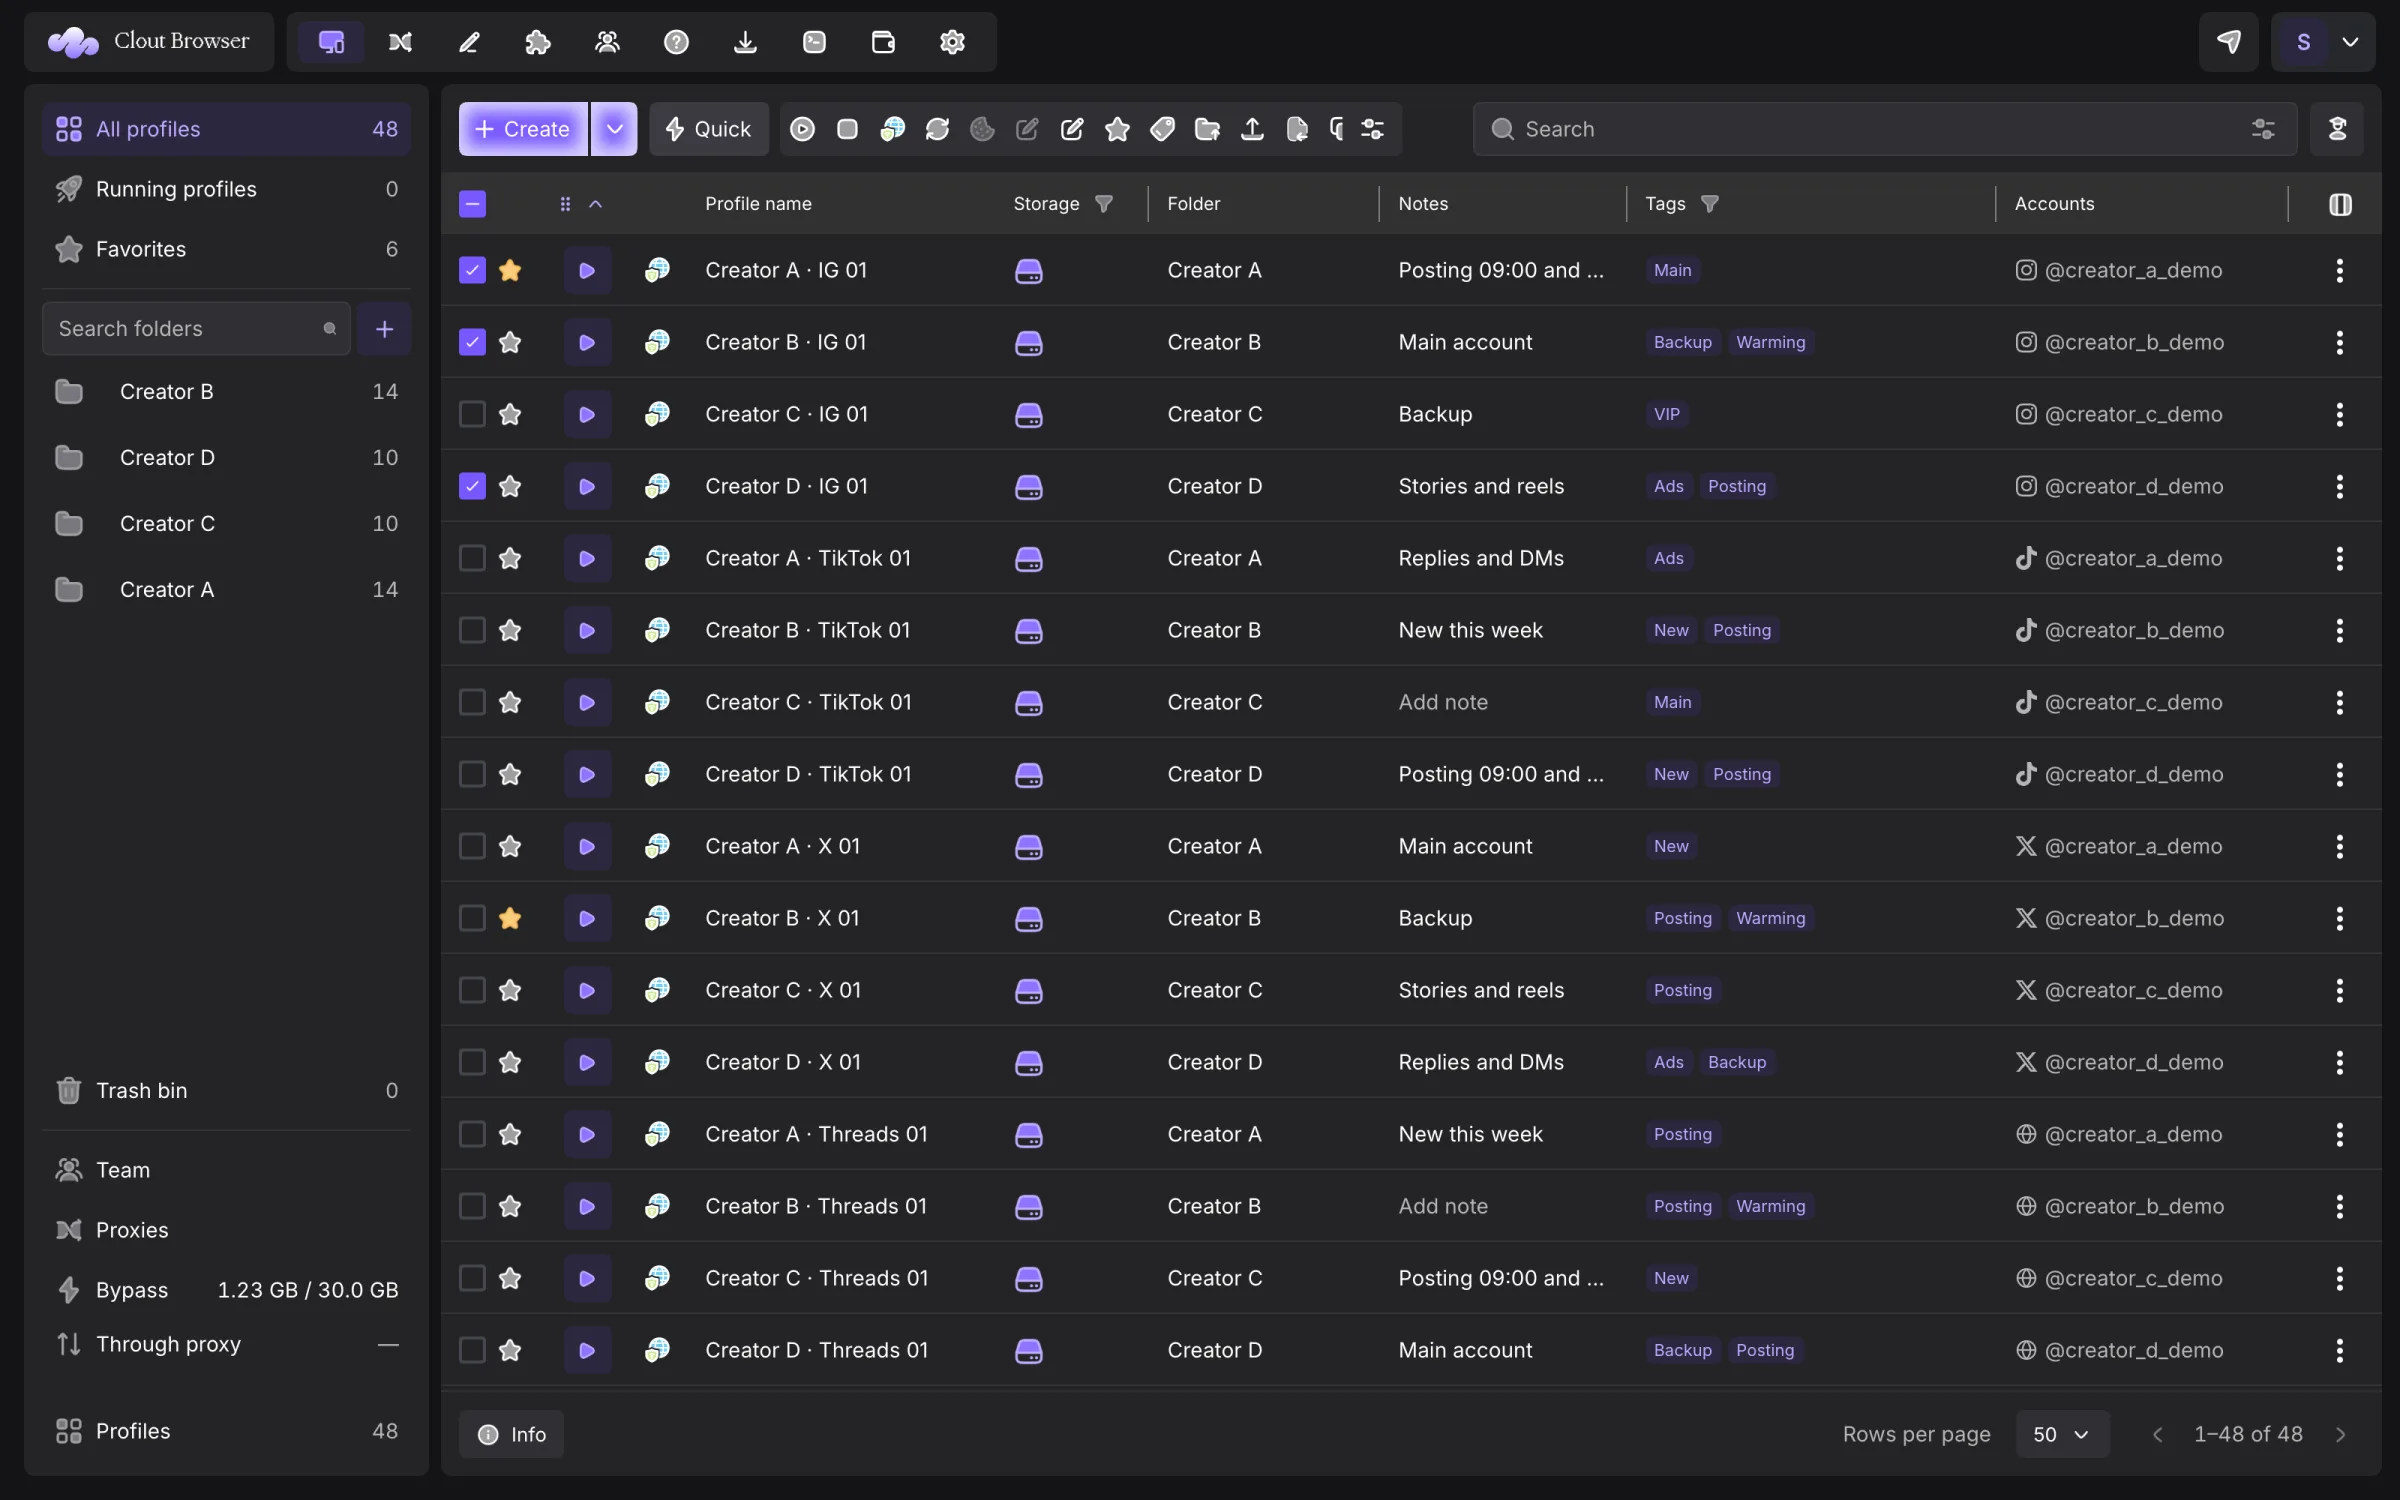
Task: Click the move-to-folder icon in toolbar
Action: tap(1207, 129)
